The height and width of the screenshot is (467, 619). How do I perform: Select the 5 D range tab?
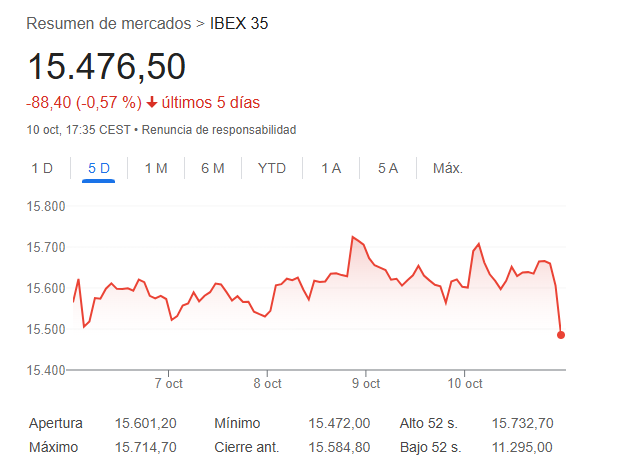tap(99, 168)
